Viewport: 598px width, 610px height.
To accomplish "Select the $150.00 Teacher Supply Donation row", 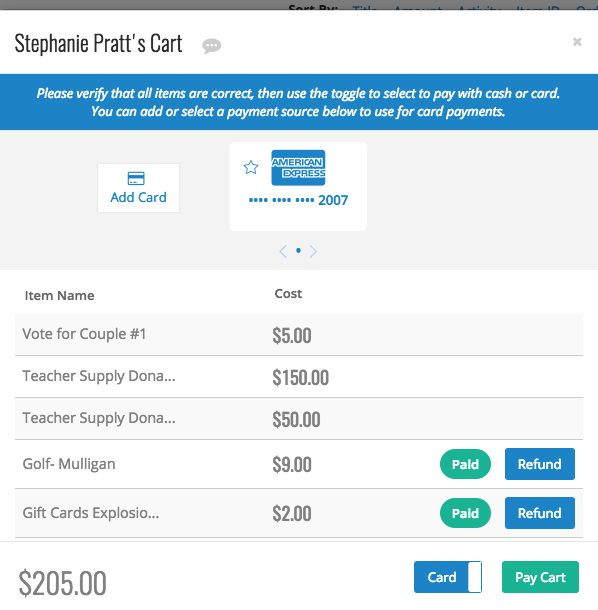I will [x=299, y=377].
